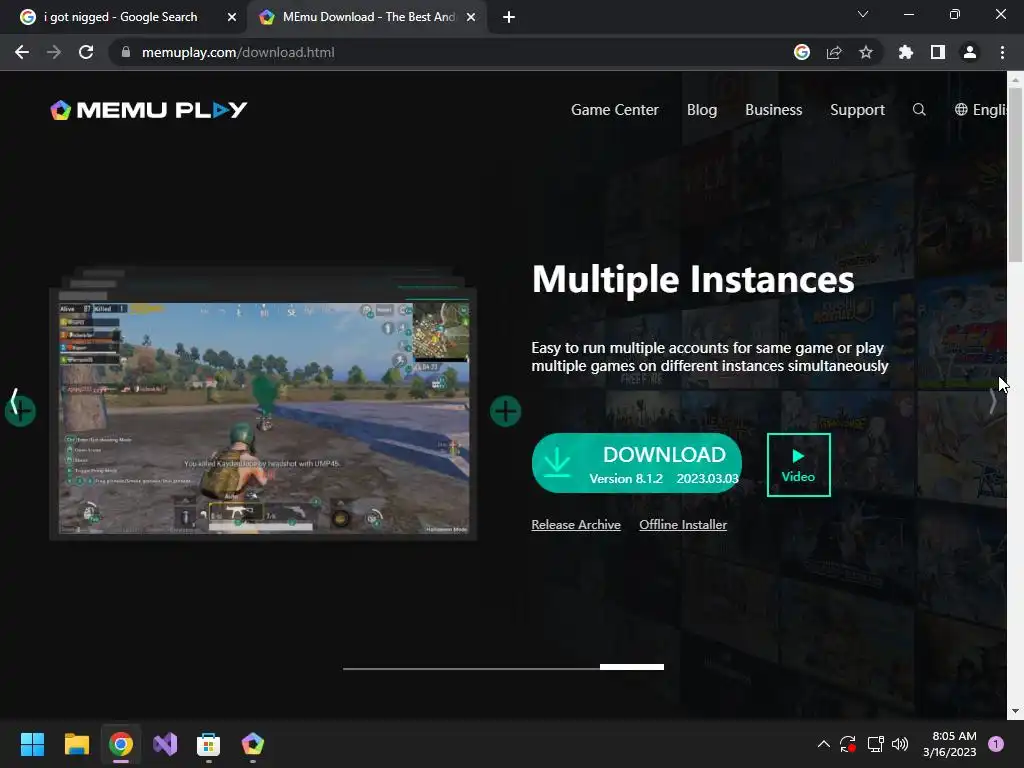
Task: Open Game Center menu item
Action: click(615, 110)
